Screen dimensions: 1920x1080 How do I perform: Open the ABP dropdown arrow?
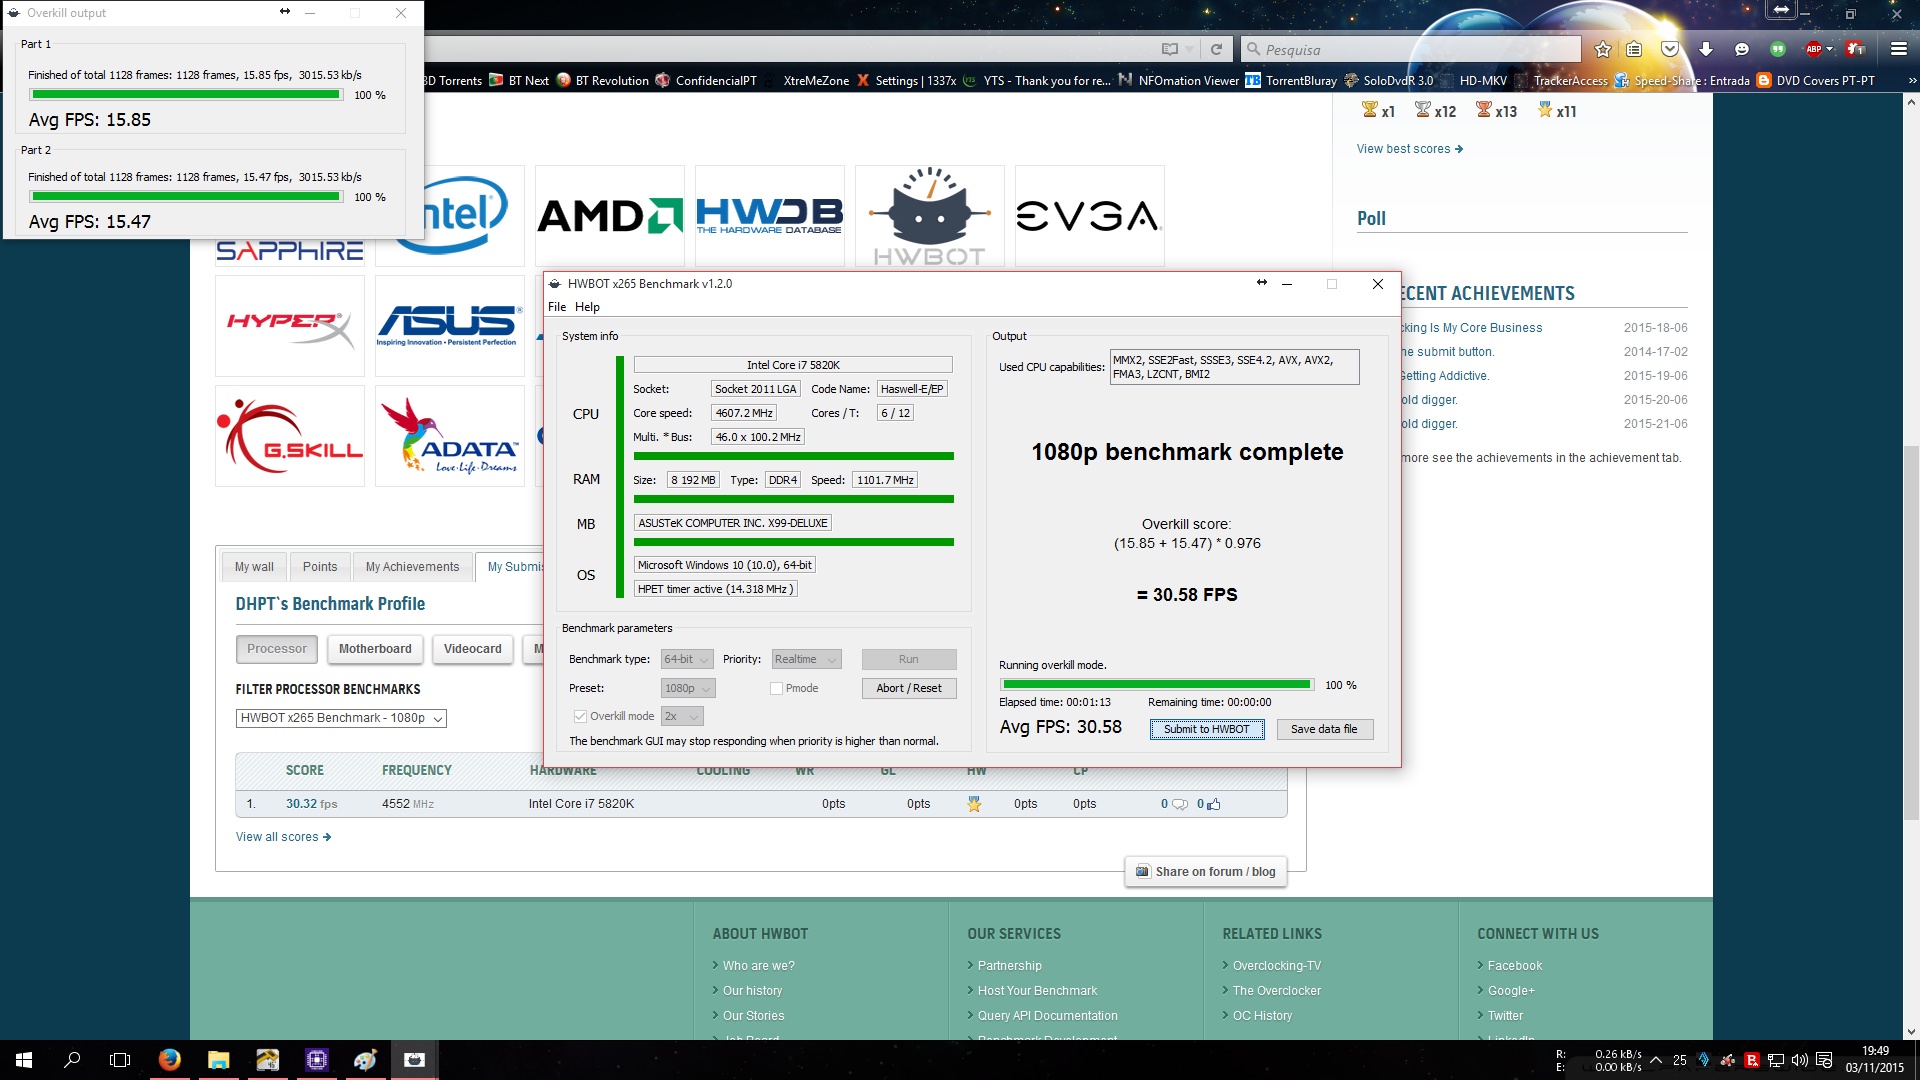coord(1830,49)
